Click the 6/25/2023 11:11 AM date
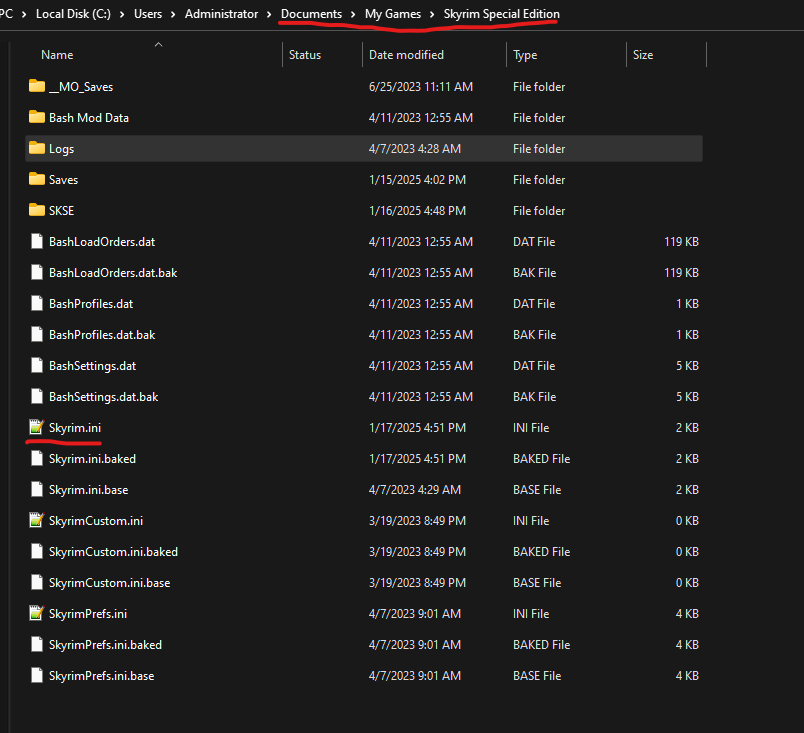This screenshot has height=733, width=804. coord(421,87)
